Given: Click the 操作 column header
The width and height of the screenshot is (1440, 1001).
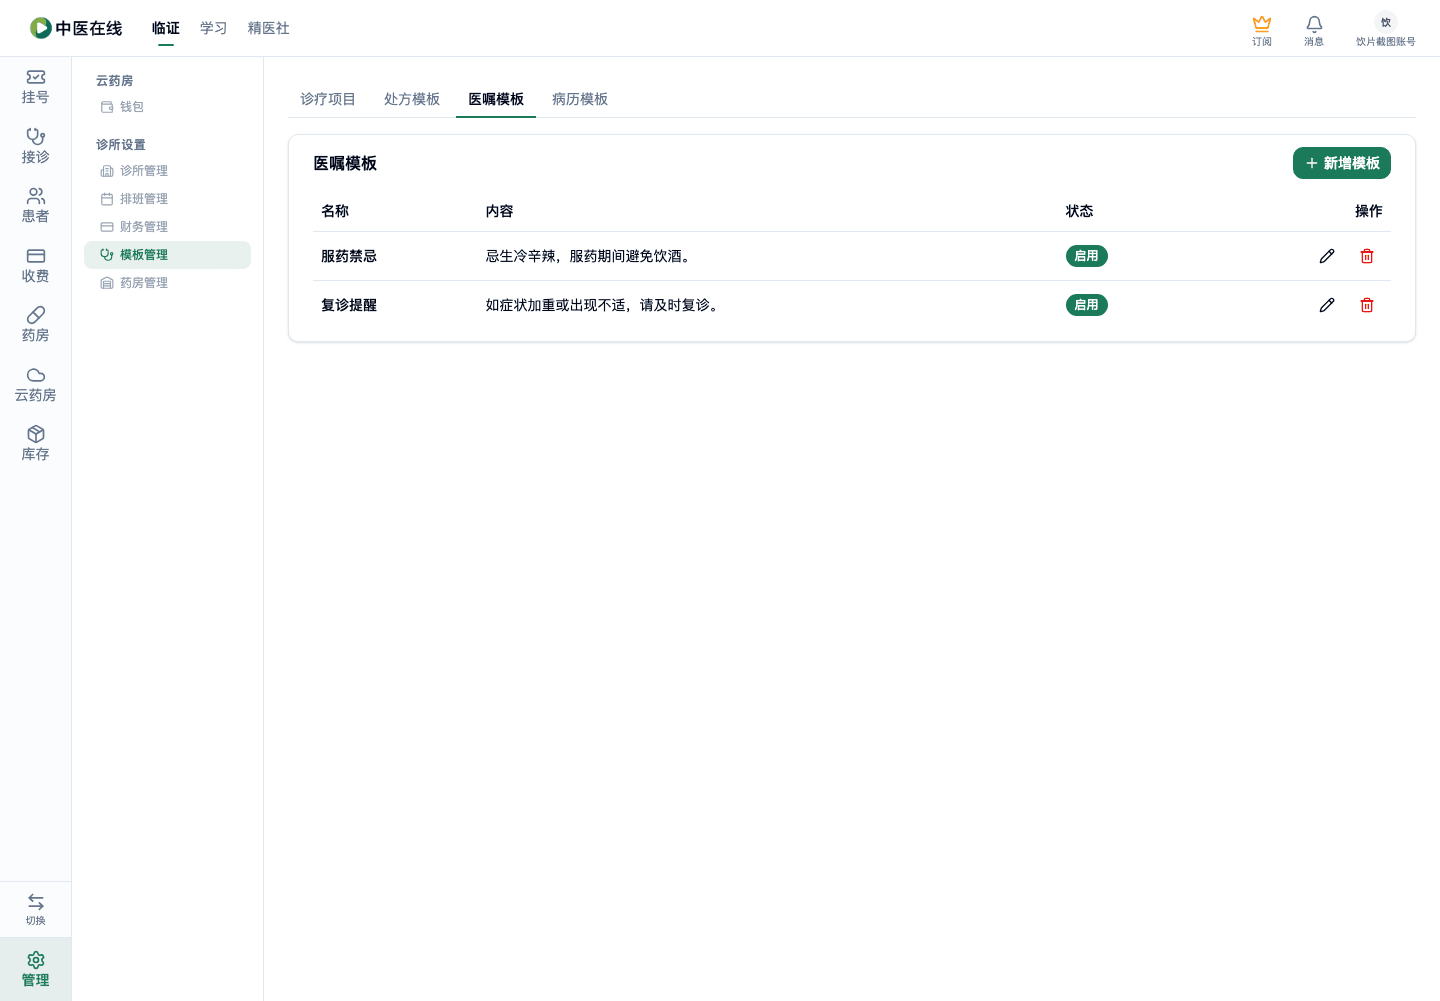Looking at the screenshot, I should click(x=1369, y=211).
